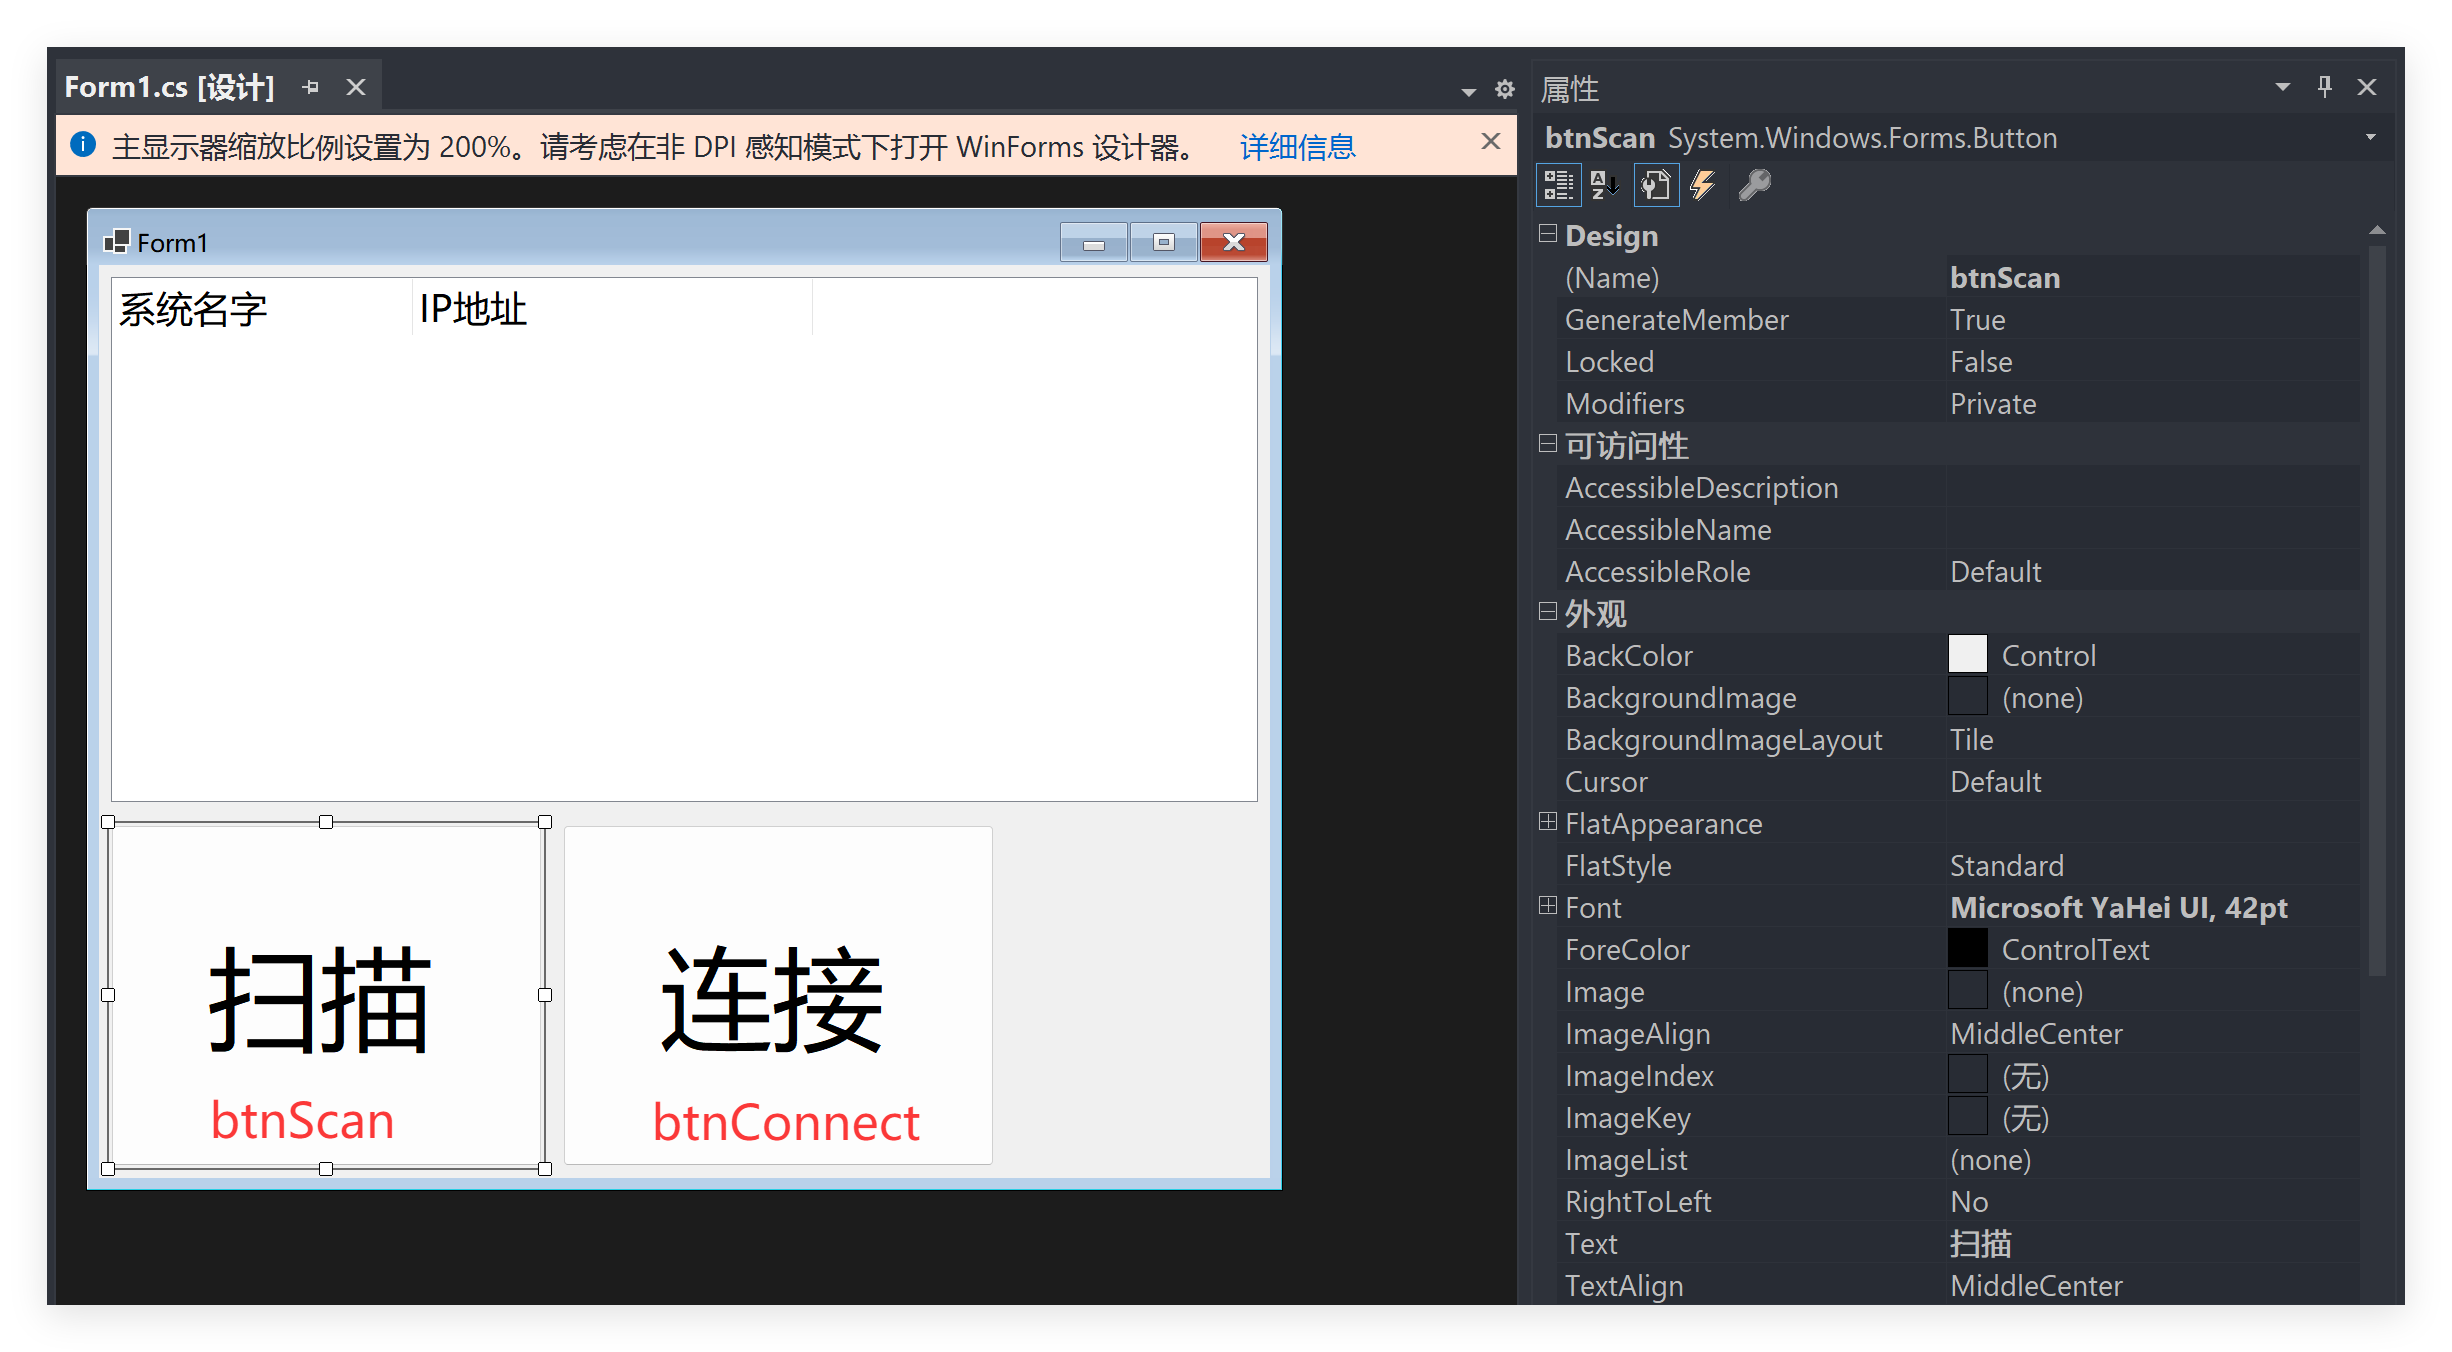Click the BackgroundImage preview swatch
This screenshot has height=1352, width=2452.
[x=1967, y=696]
